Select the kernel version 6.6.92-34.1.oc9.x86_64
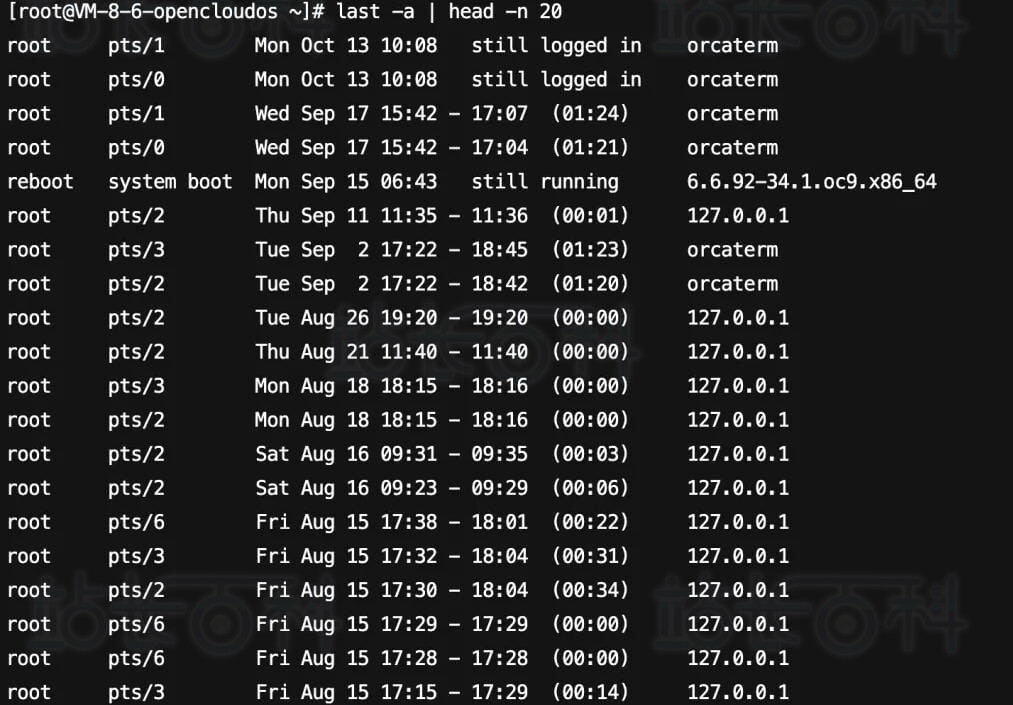 point(811,182)
